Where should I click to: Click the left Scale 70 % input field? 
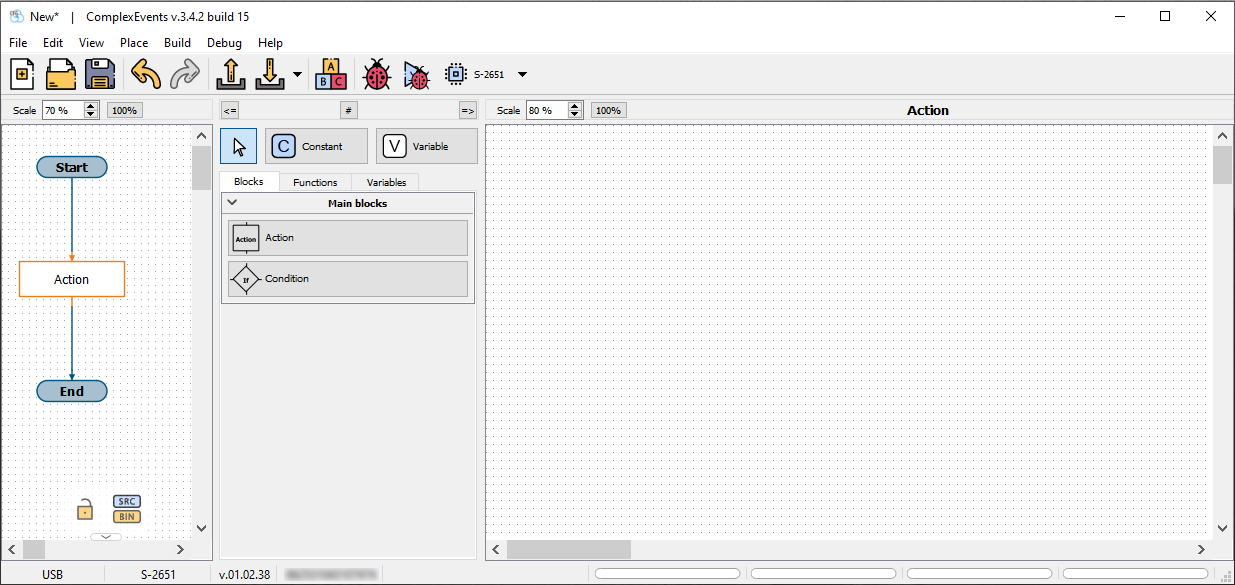(62, 110)
